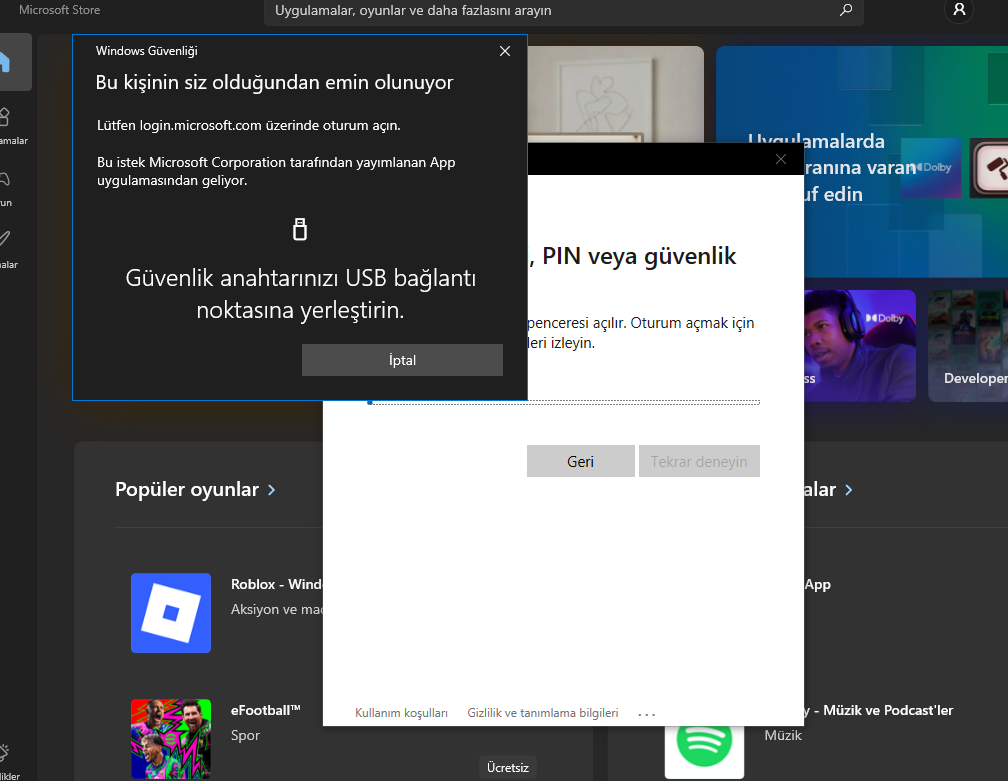The image size is (1008, 781).
Task: Open the Popüler oyunlar heading
Action: click(186, 489)
